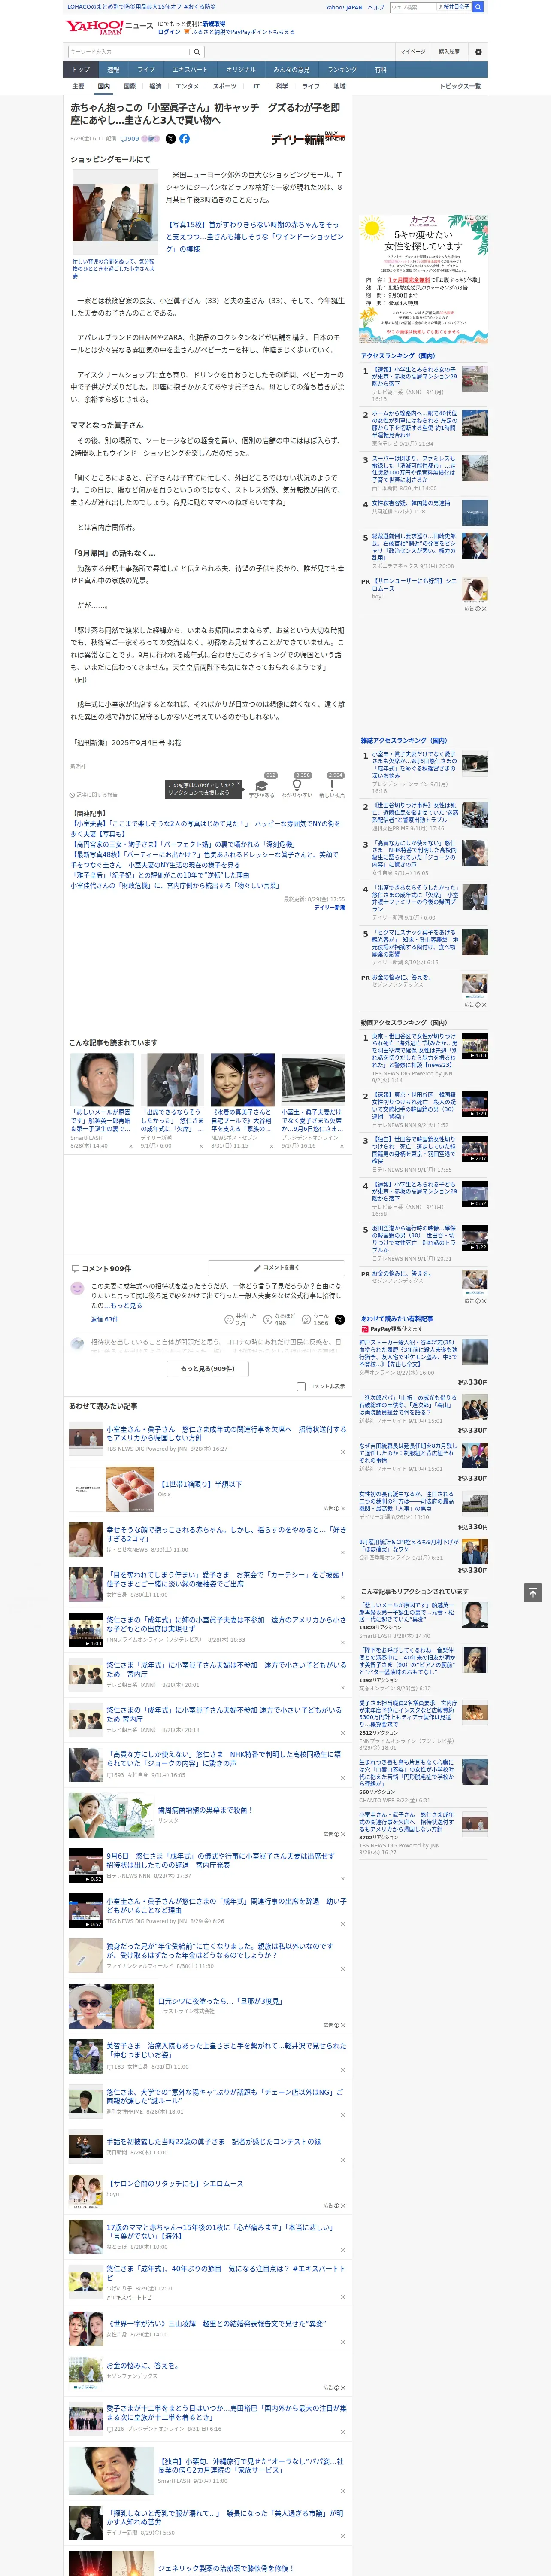Click うーん reaction icon on the first comment
This screenshot has height=2576, width=551.
point(307,1320)
